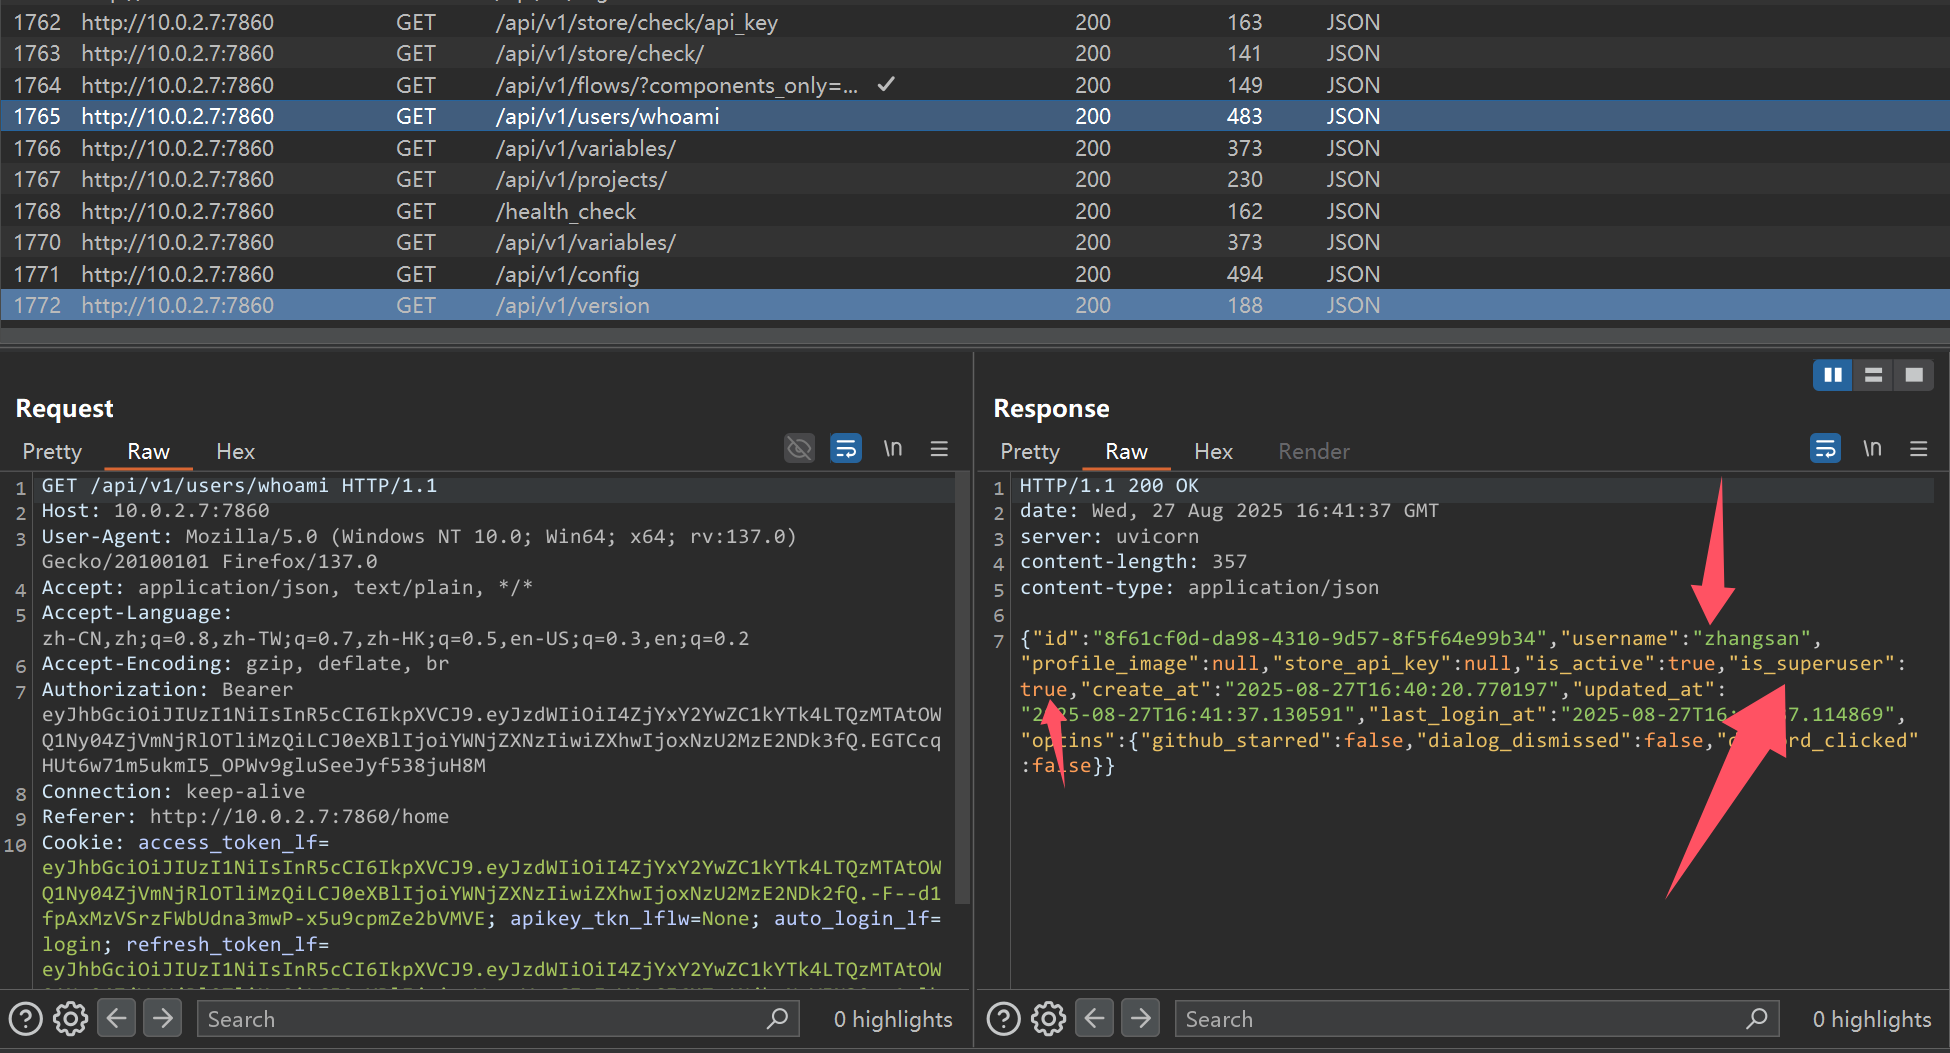
Task: Select request 1768 /health_check row
Action: coord(565,211)
